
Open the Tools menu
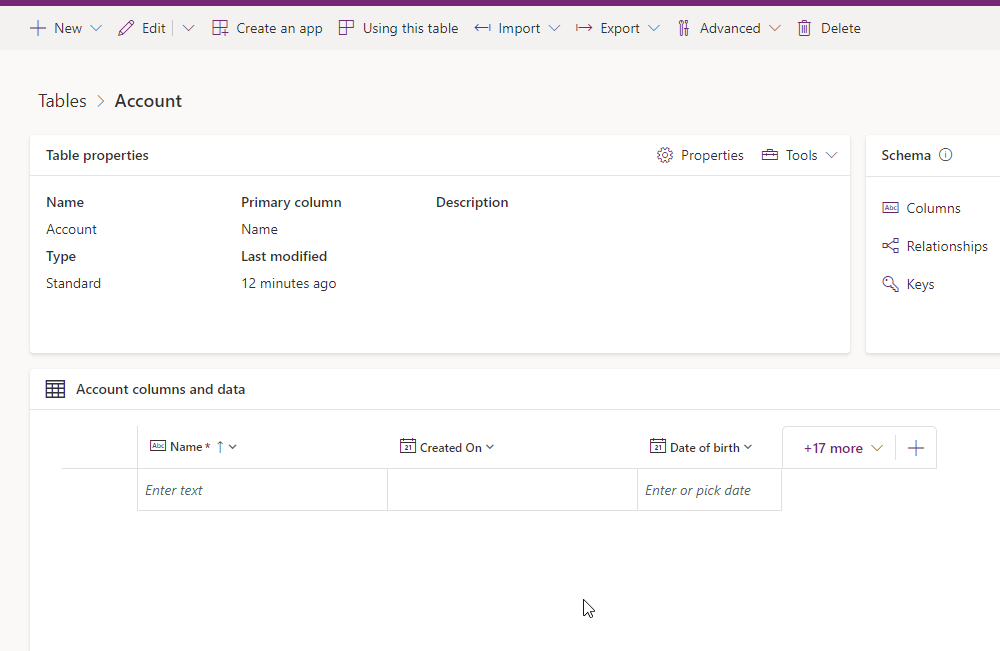(x=800, y=155)
